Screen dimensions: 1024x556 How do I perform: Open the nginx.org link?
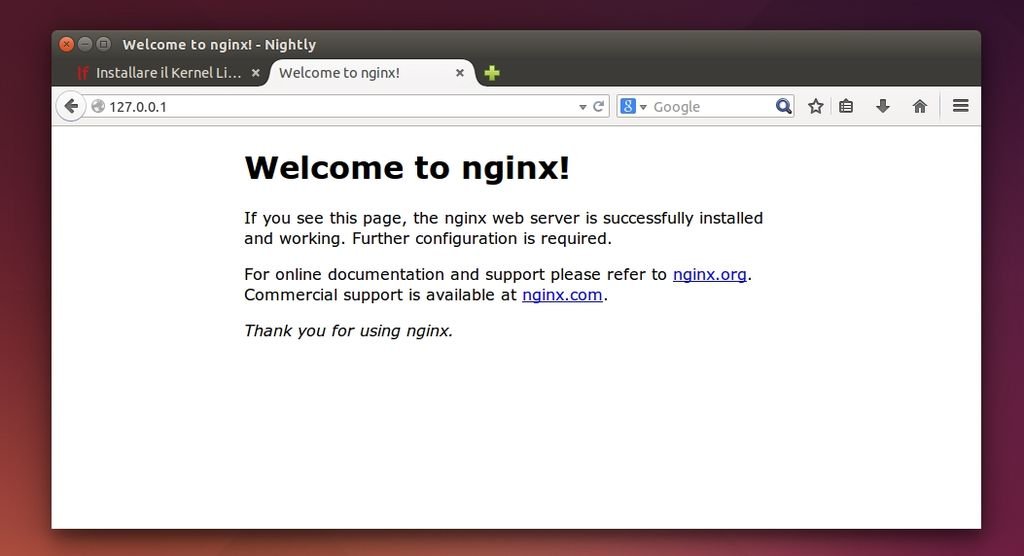click(x=710, y=274)
